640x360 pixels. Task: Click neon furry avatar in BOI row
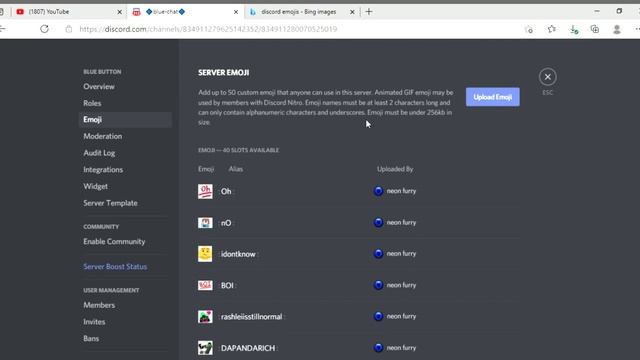[378, 285]
